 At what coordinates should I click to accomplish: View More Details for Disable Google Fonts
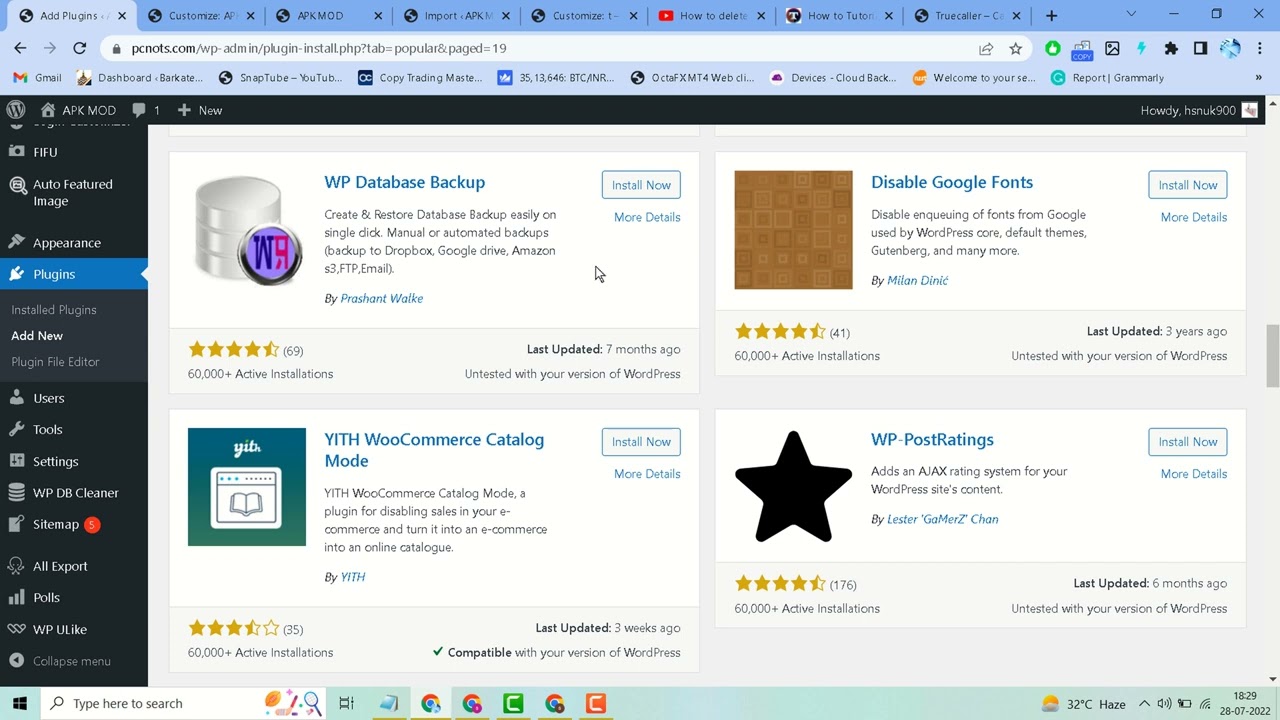pos(1194,217)
